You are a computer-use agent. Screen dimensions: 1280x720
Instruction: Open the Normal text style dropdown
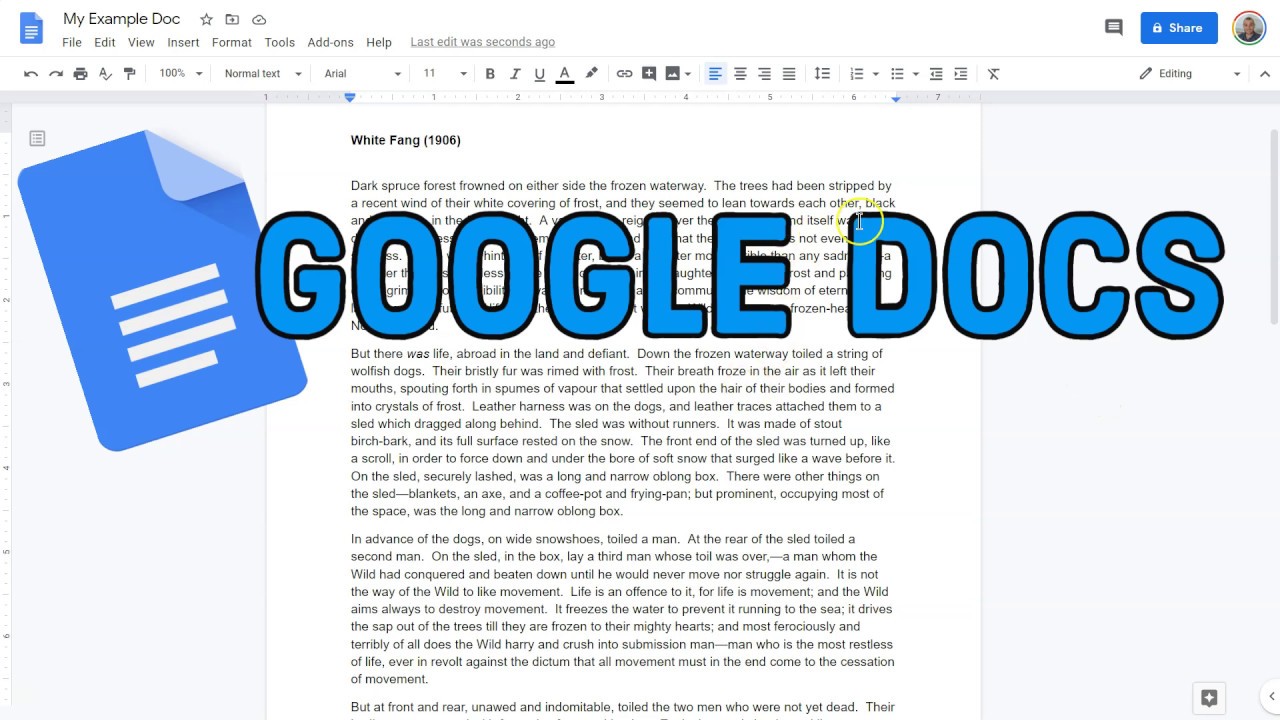262,74
